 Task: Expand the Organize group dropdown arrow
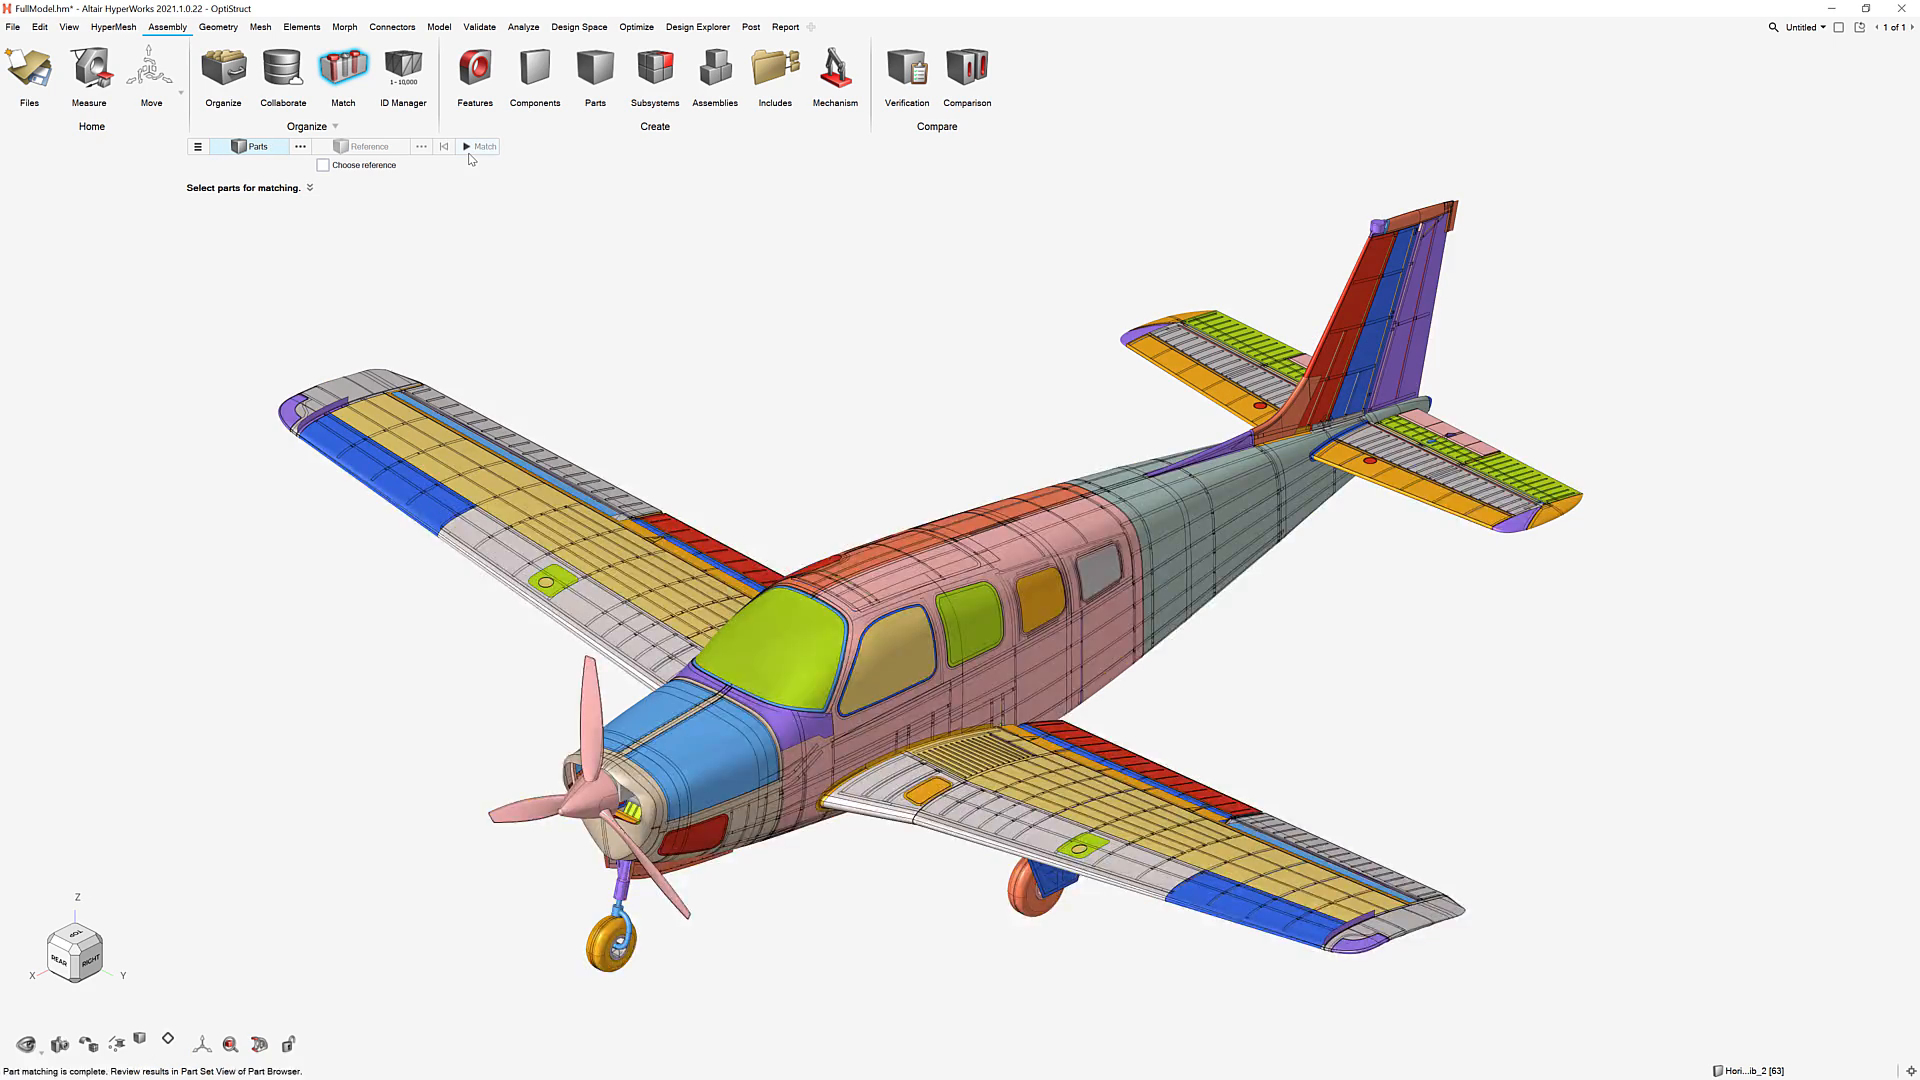pos(335,127)
